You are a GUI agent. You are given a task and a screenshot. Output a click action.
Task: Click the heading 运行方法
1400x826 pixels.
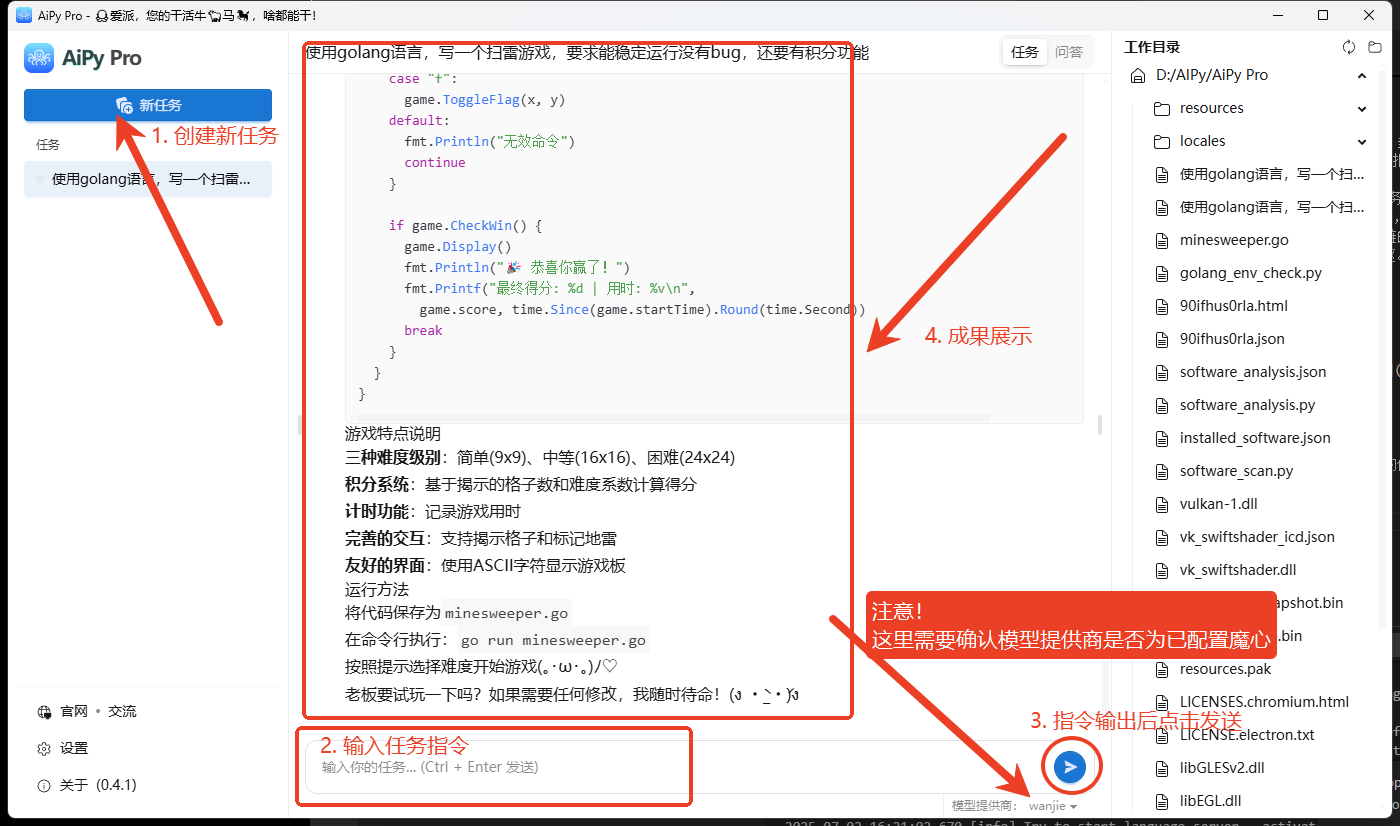coord(377,589)
